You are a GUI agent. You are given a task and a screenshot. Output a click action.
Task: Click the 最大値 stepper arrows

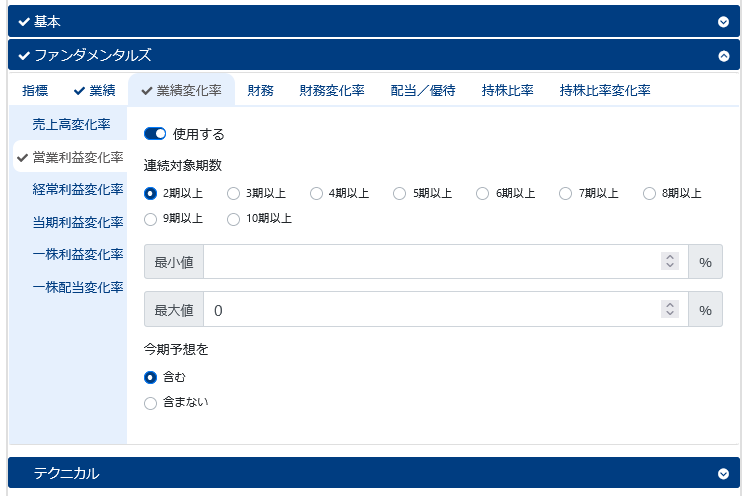670,309
